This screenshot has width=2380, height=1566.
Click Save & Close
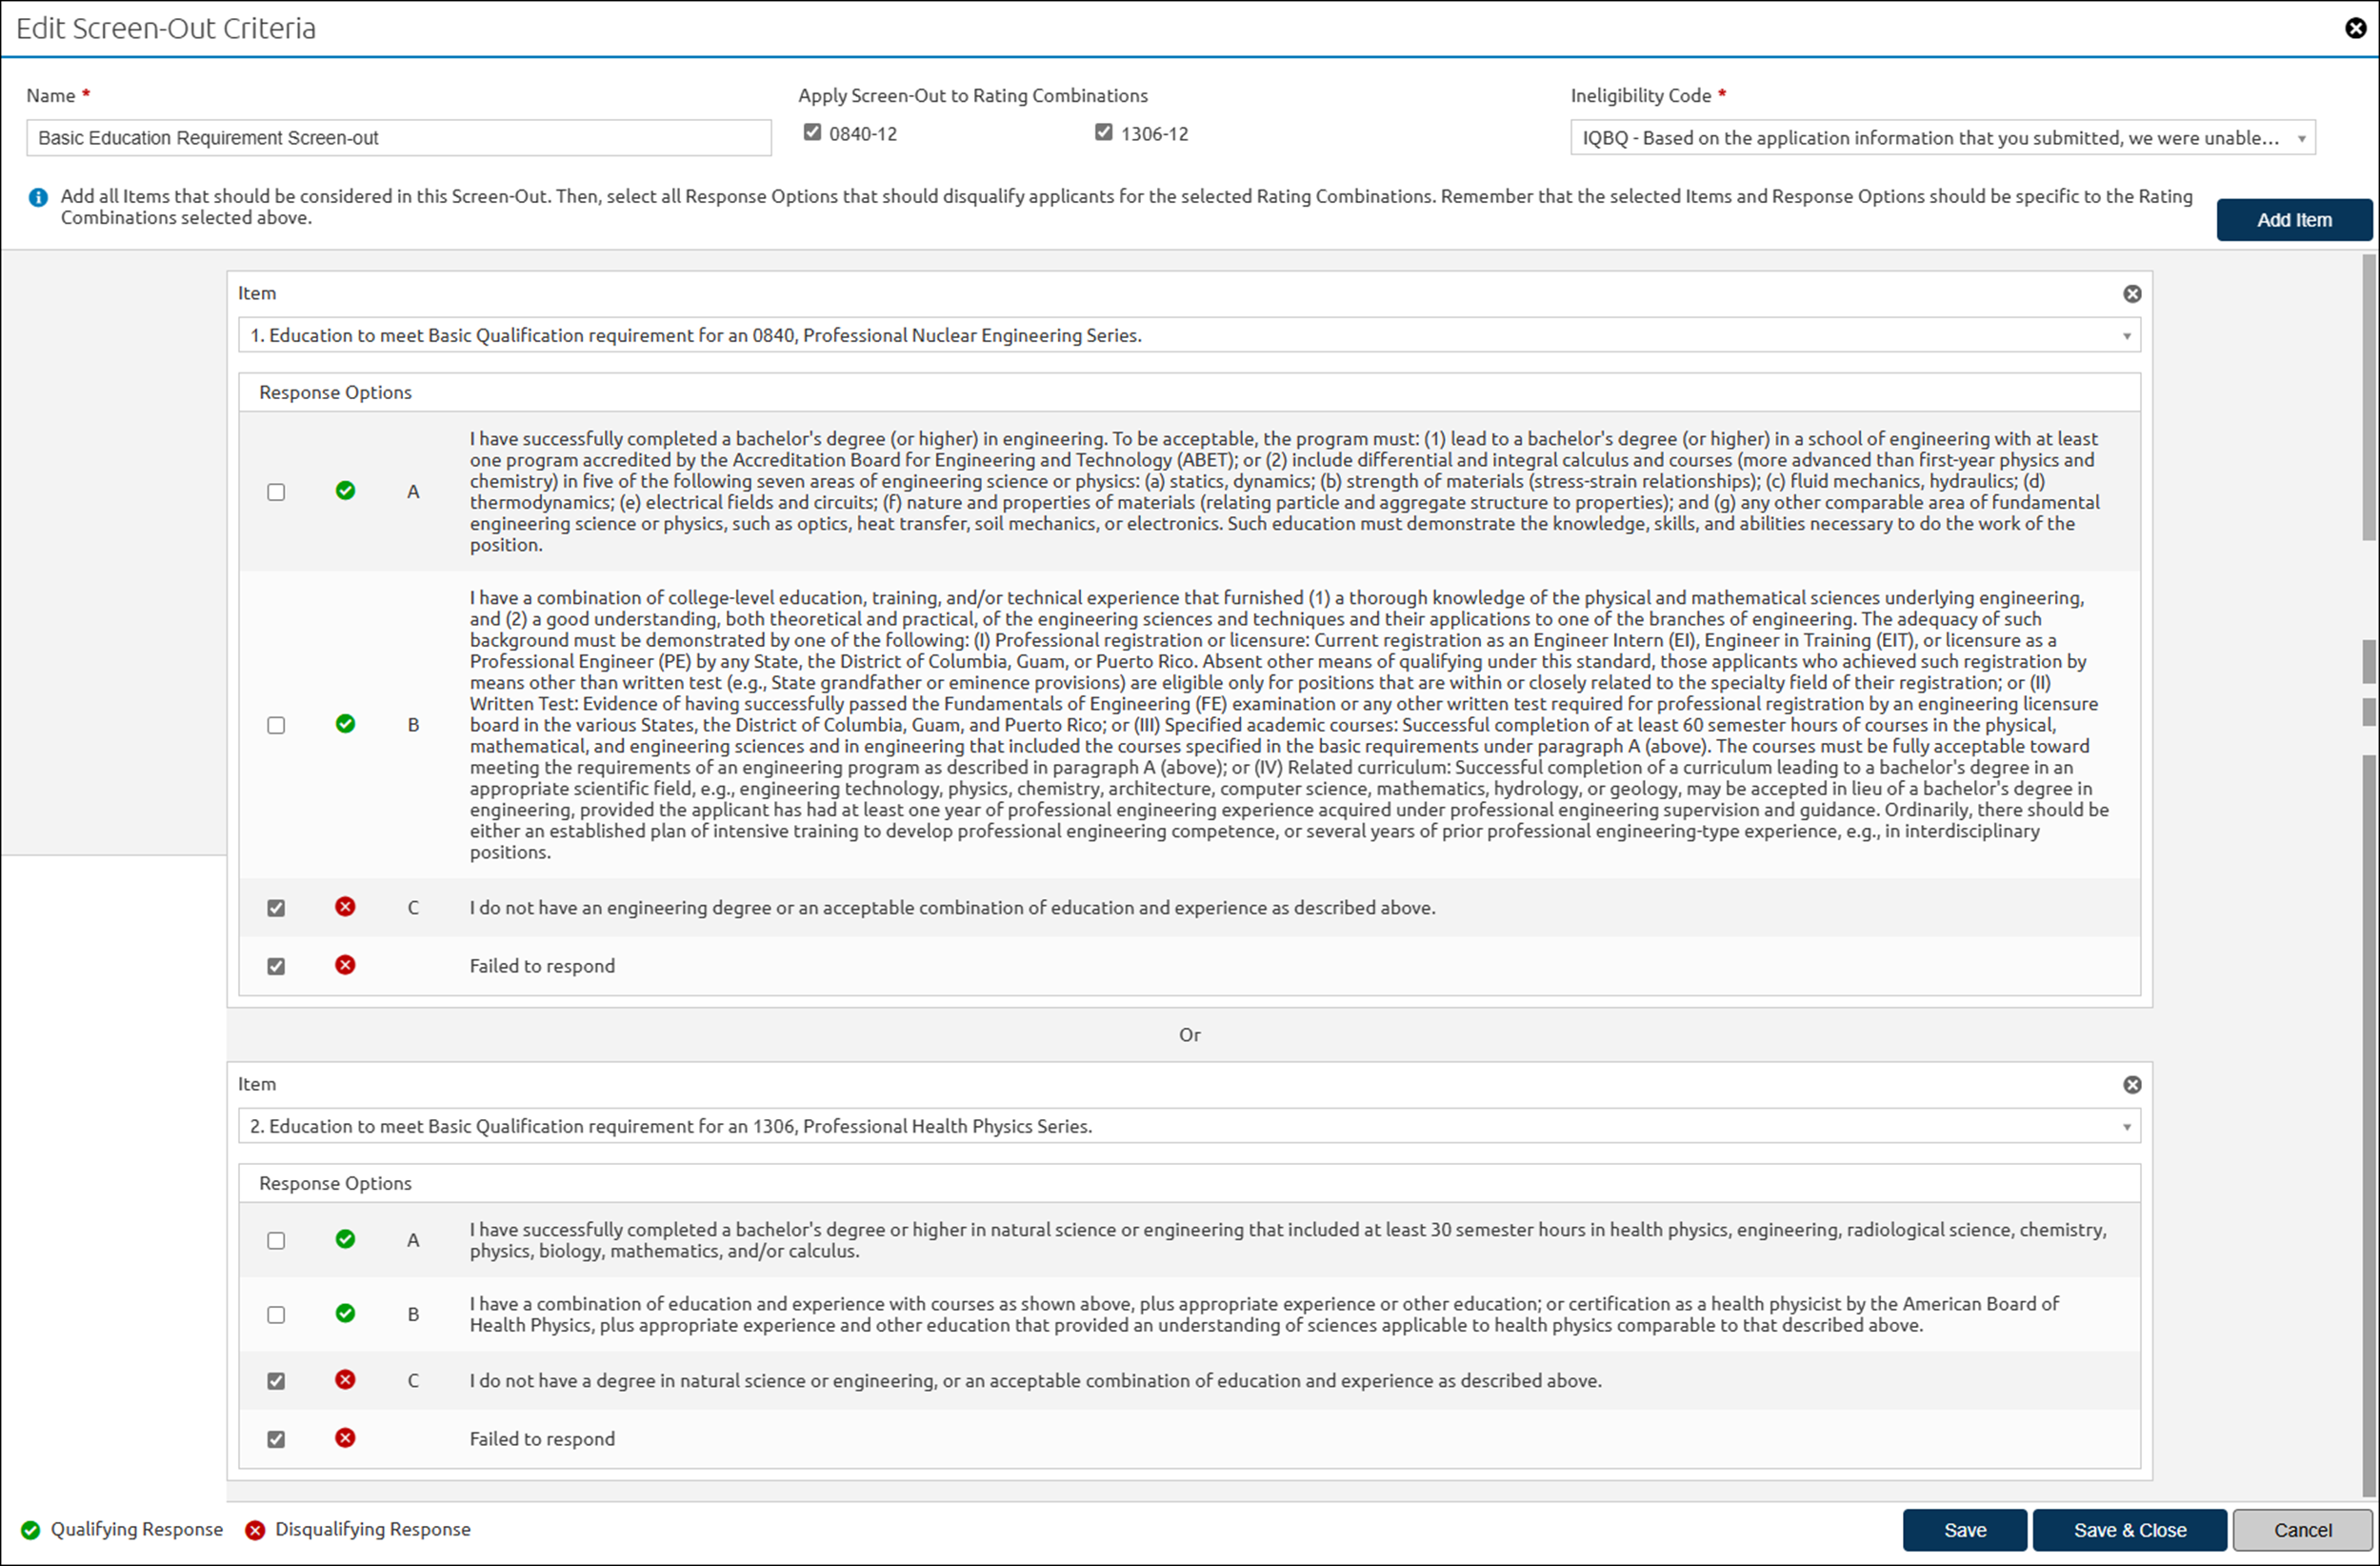(2129, 1529)
